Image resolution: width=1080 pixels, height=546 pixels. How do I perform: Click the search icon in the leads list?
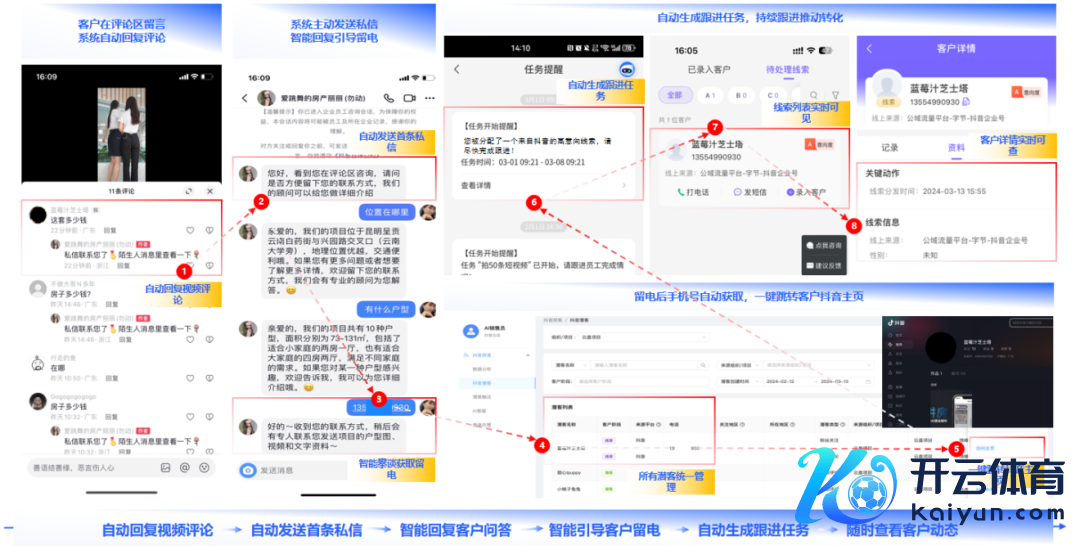point(814,95)
